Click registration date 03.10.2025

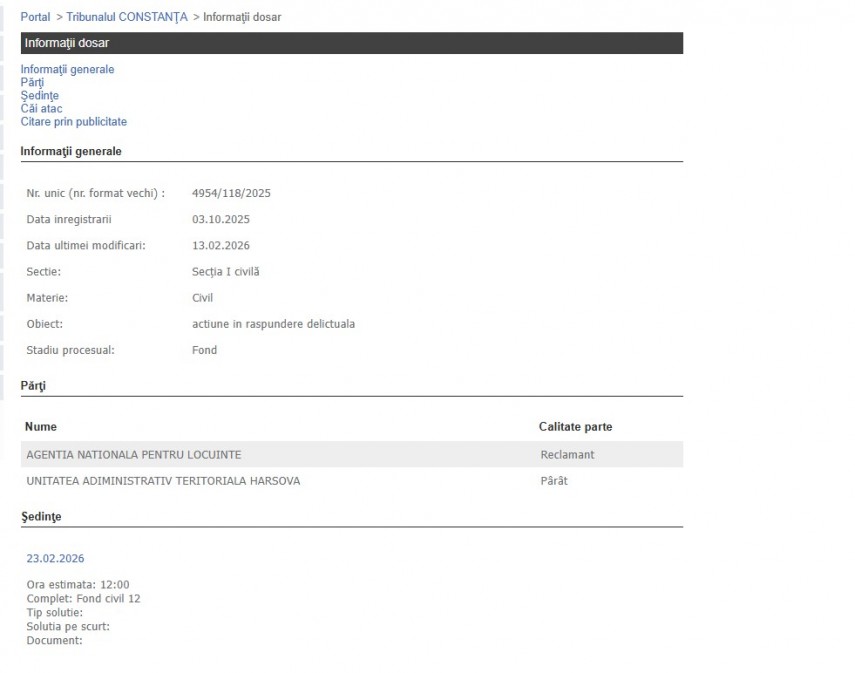[220, 219]
